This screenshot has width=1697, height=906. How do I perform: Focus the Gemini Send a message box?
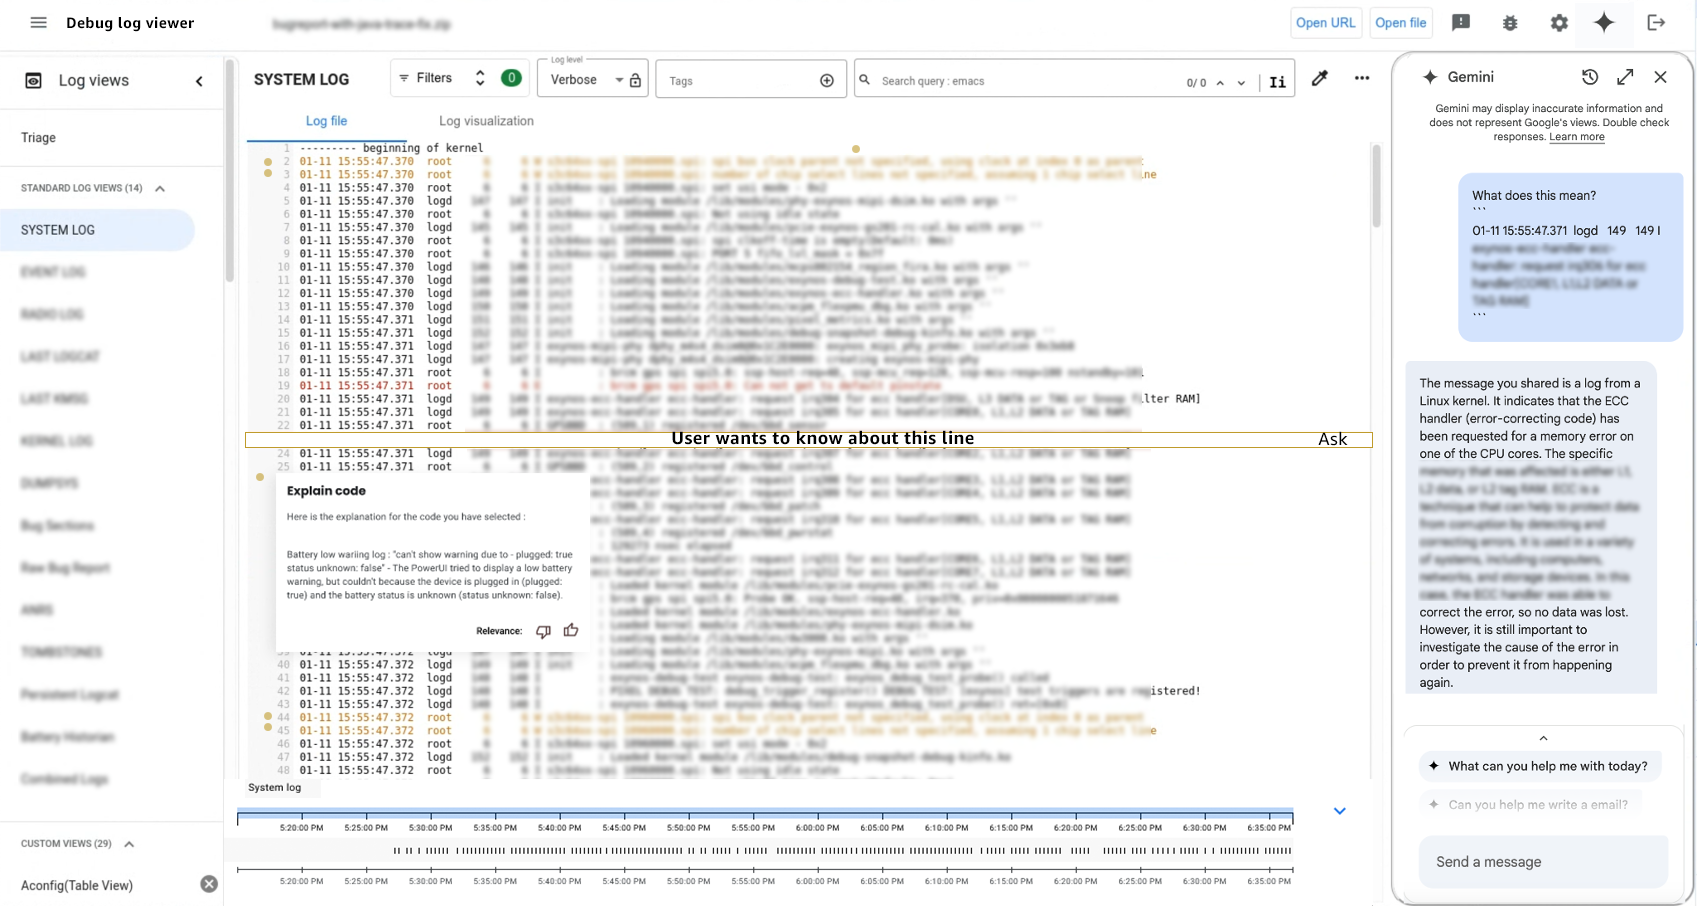(x=1543, y=862)
